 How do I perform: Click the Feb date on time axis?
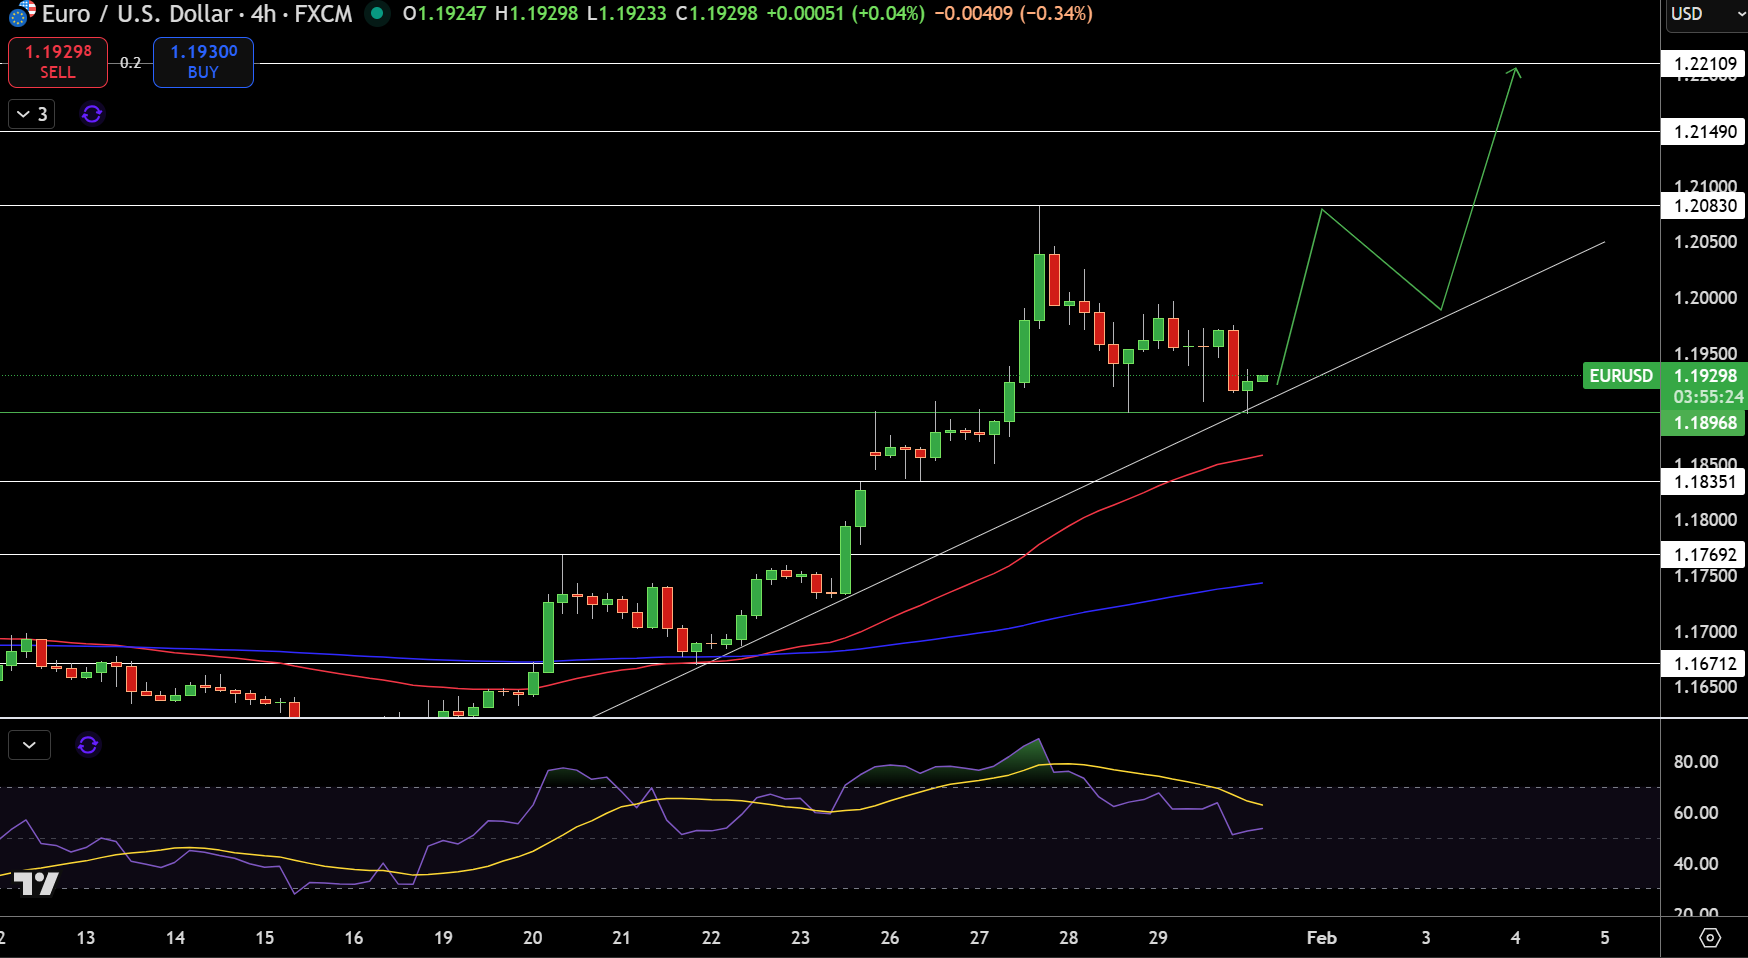1322,938
